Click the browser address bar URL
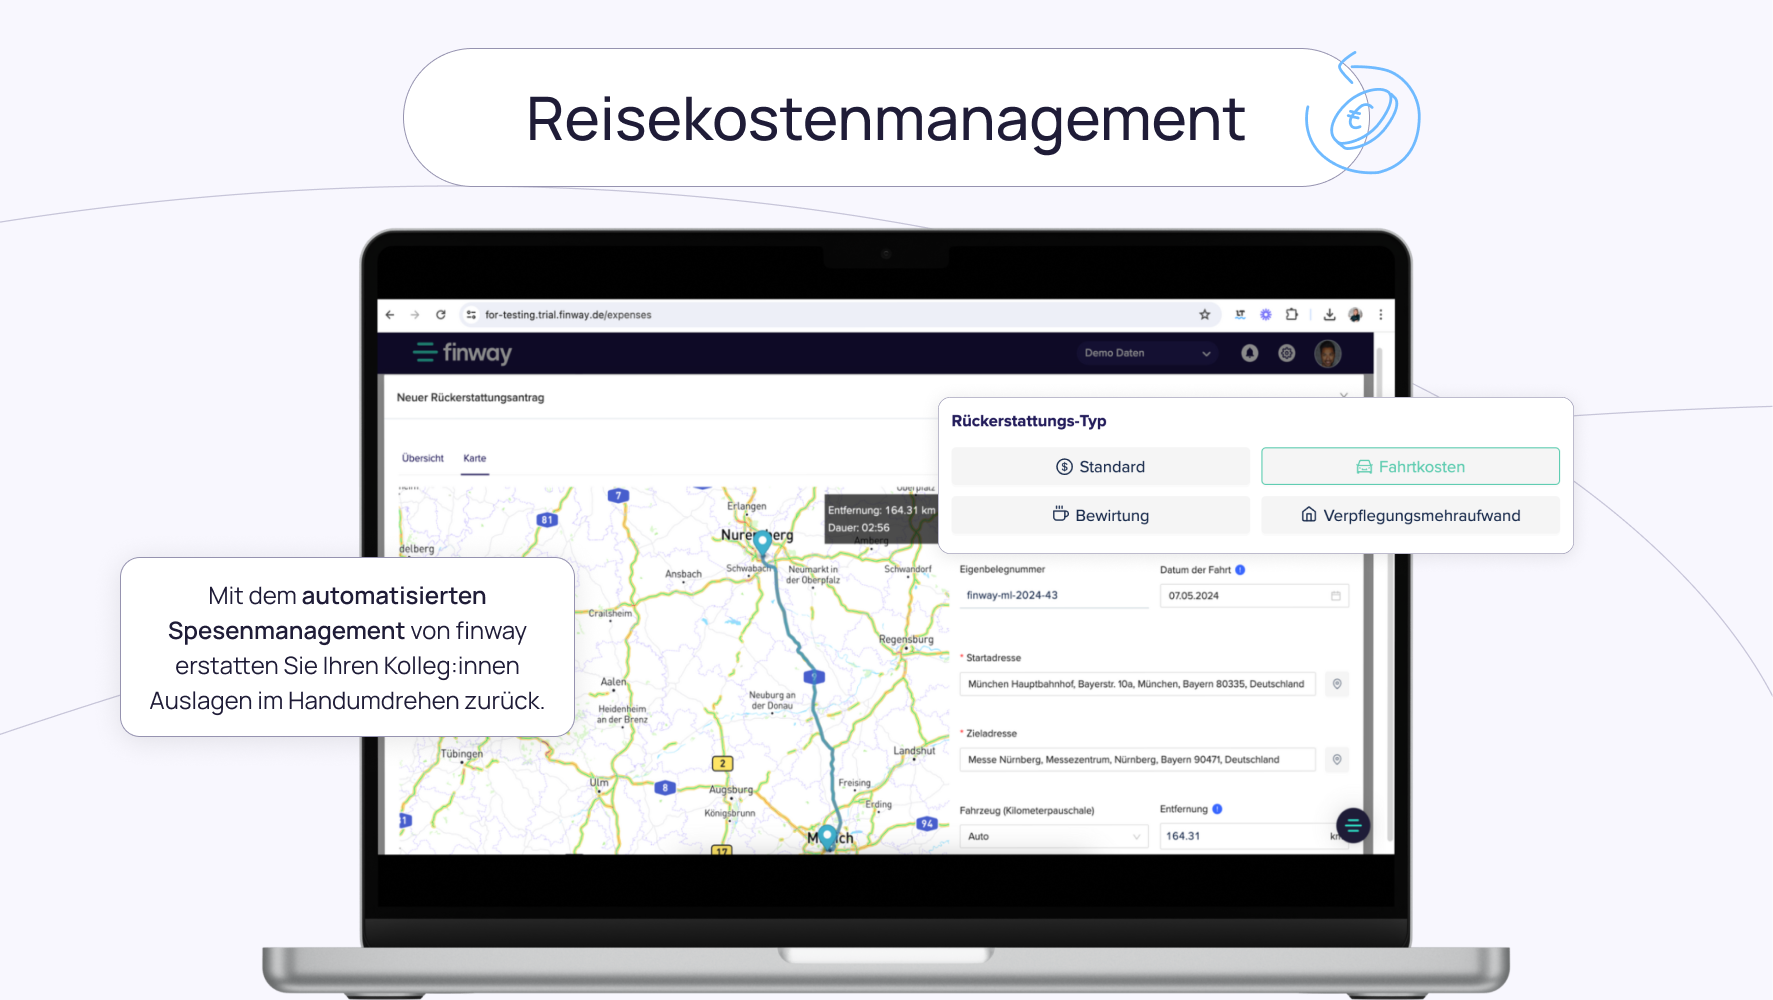This screenshot has height=1000, width=1773. click(568, 315)
